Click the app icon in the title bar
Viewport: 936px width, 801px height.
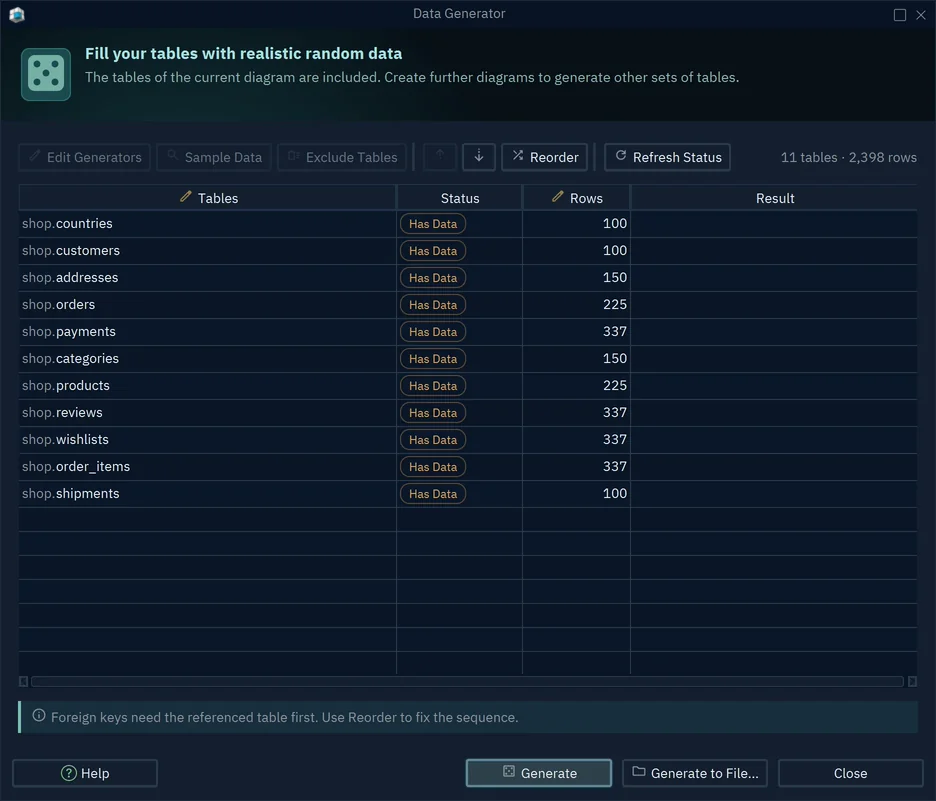(17, 14)
